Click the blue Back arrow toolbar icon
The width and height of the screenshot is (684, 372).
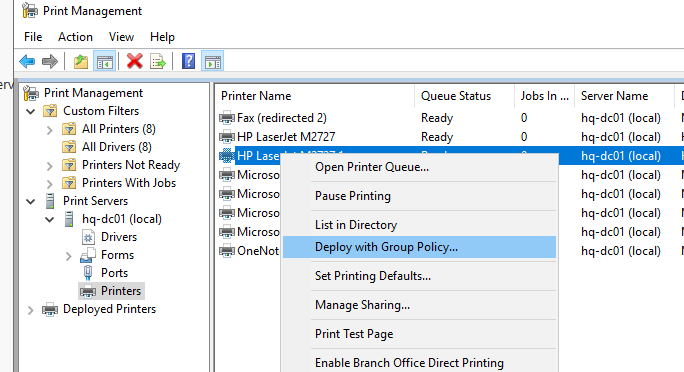27,61
